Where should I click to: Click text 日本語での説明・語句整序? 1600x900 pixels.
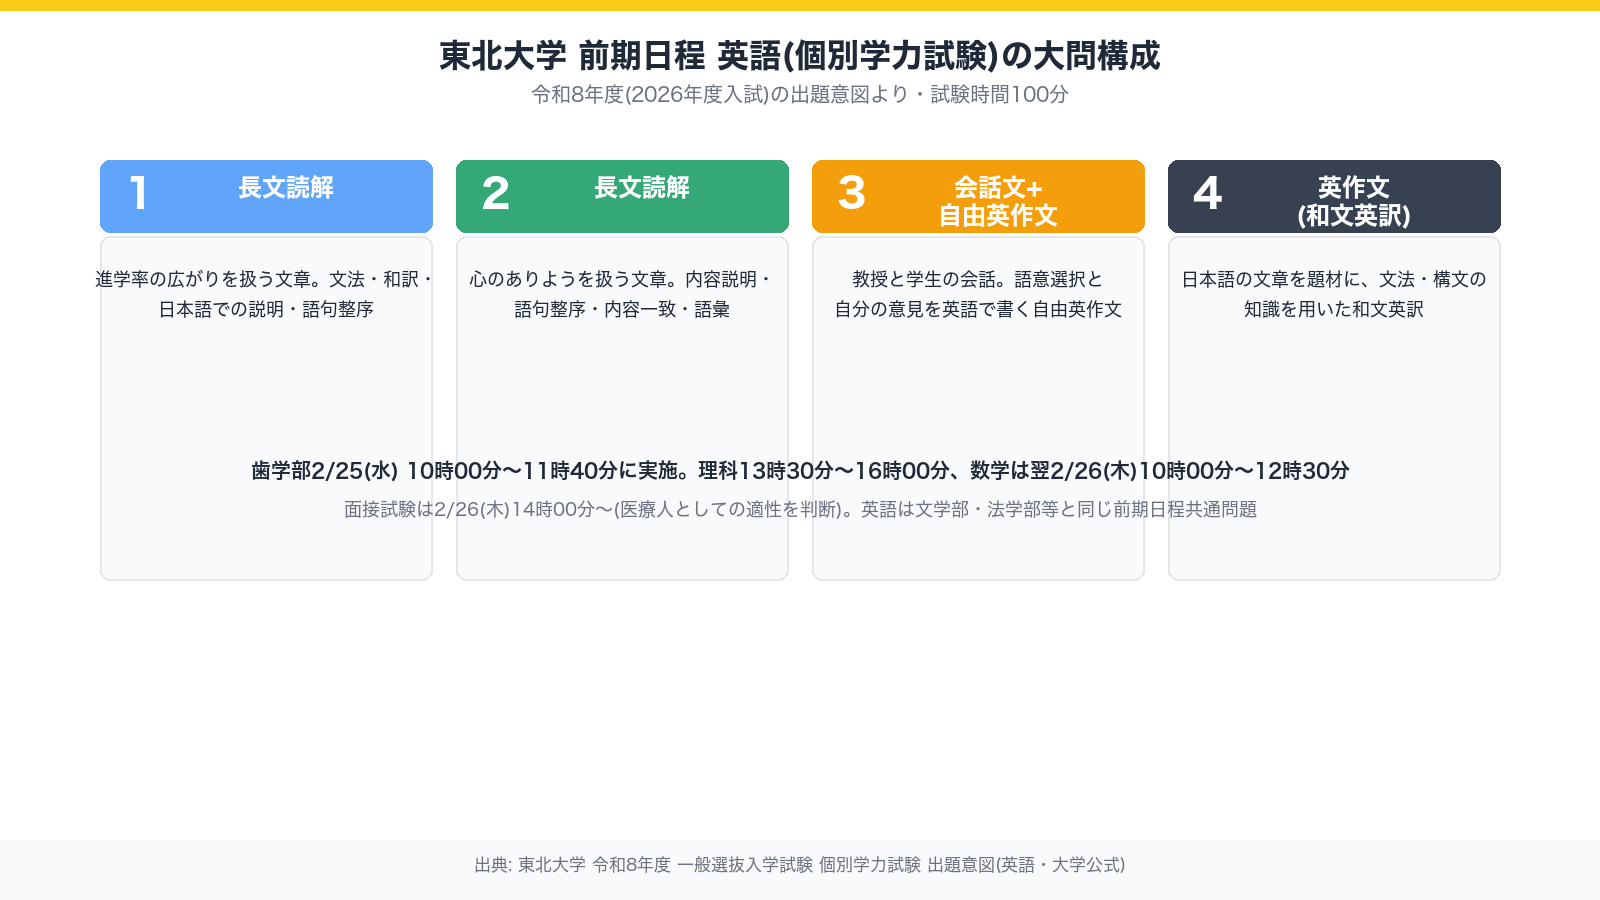[x=266, y=309]
